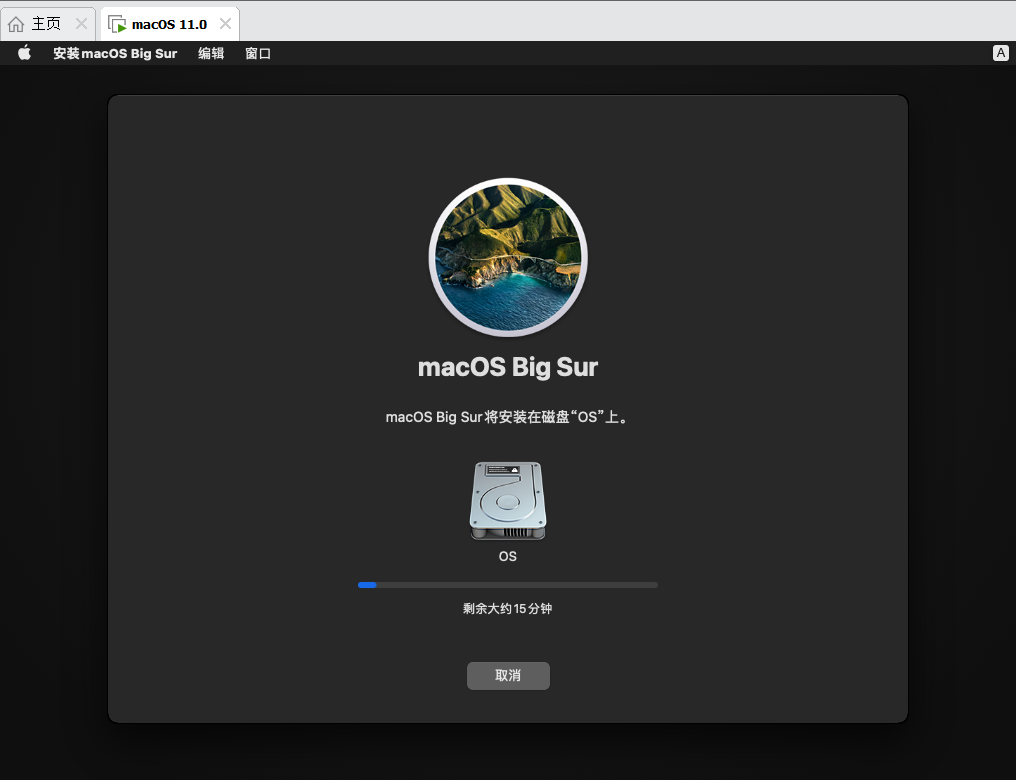Screen dimensions: 1016x780
Task: Close the macOS 11.0 tab
Action: [225, 24]
